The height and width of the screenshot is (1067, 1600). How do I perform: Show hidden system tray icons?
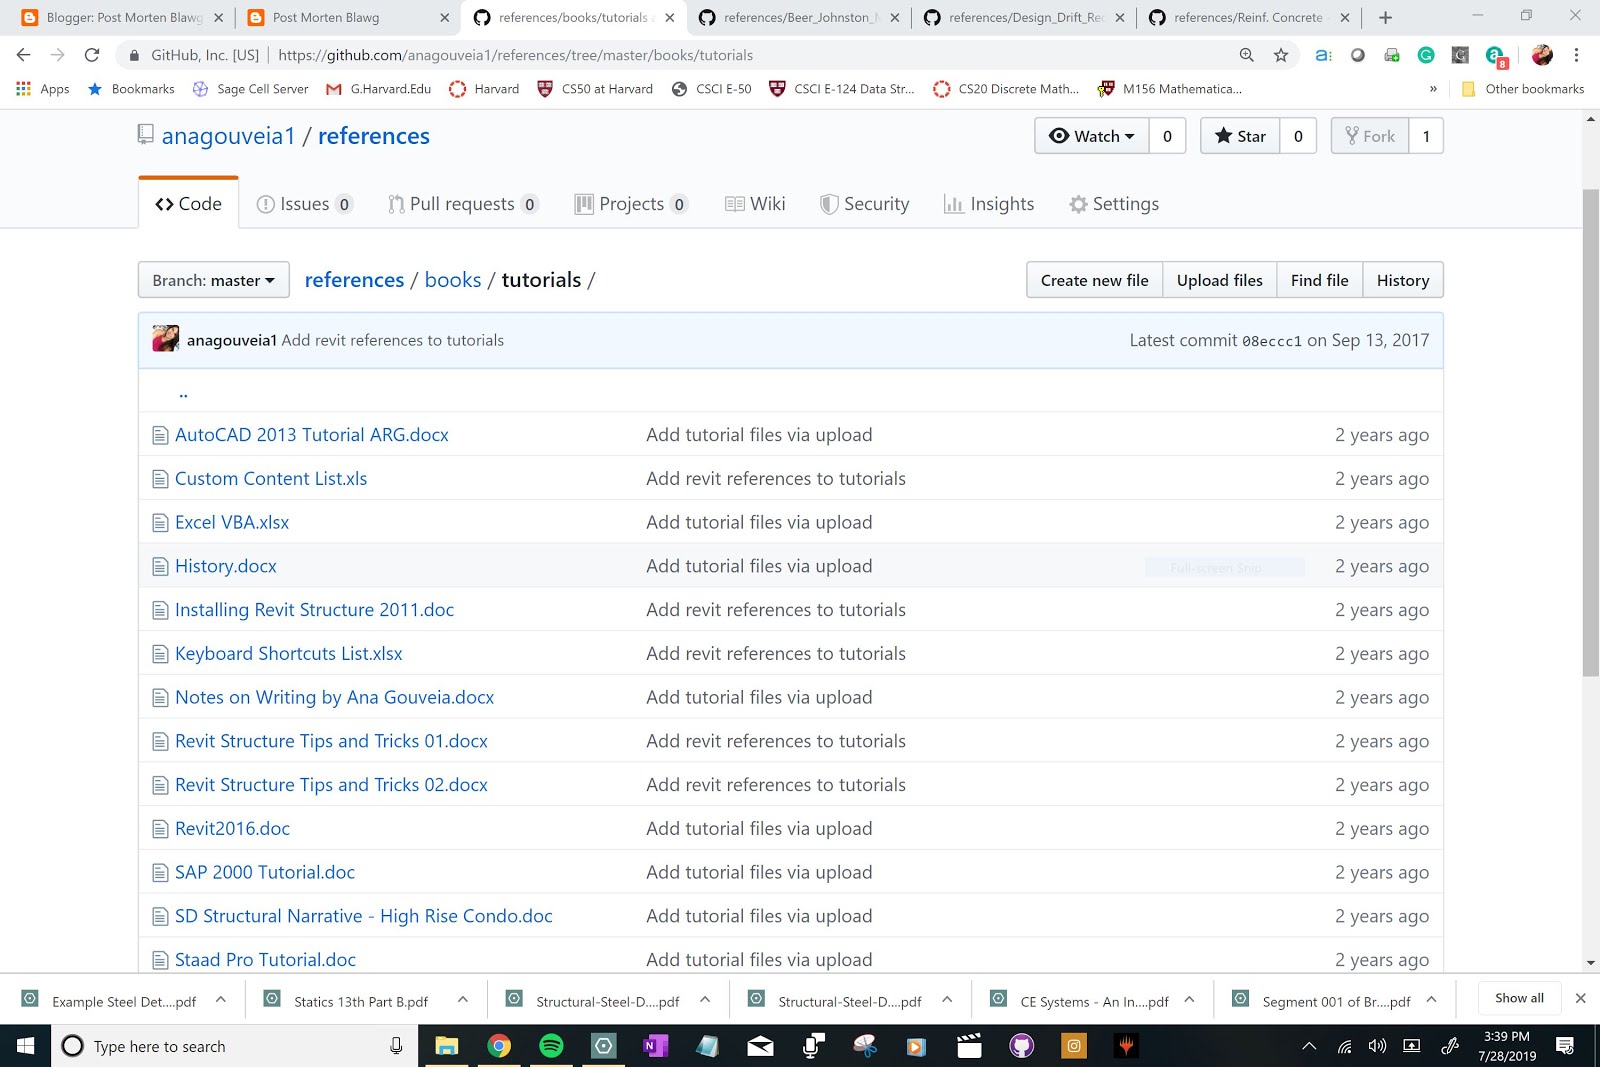pos(1309,1046)
